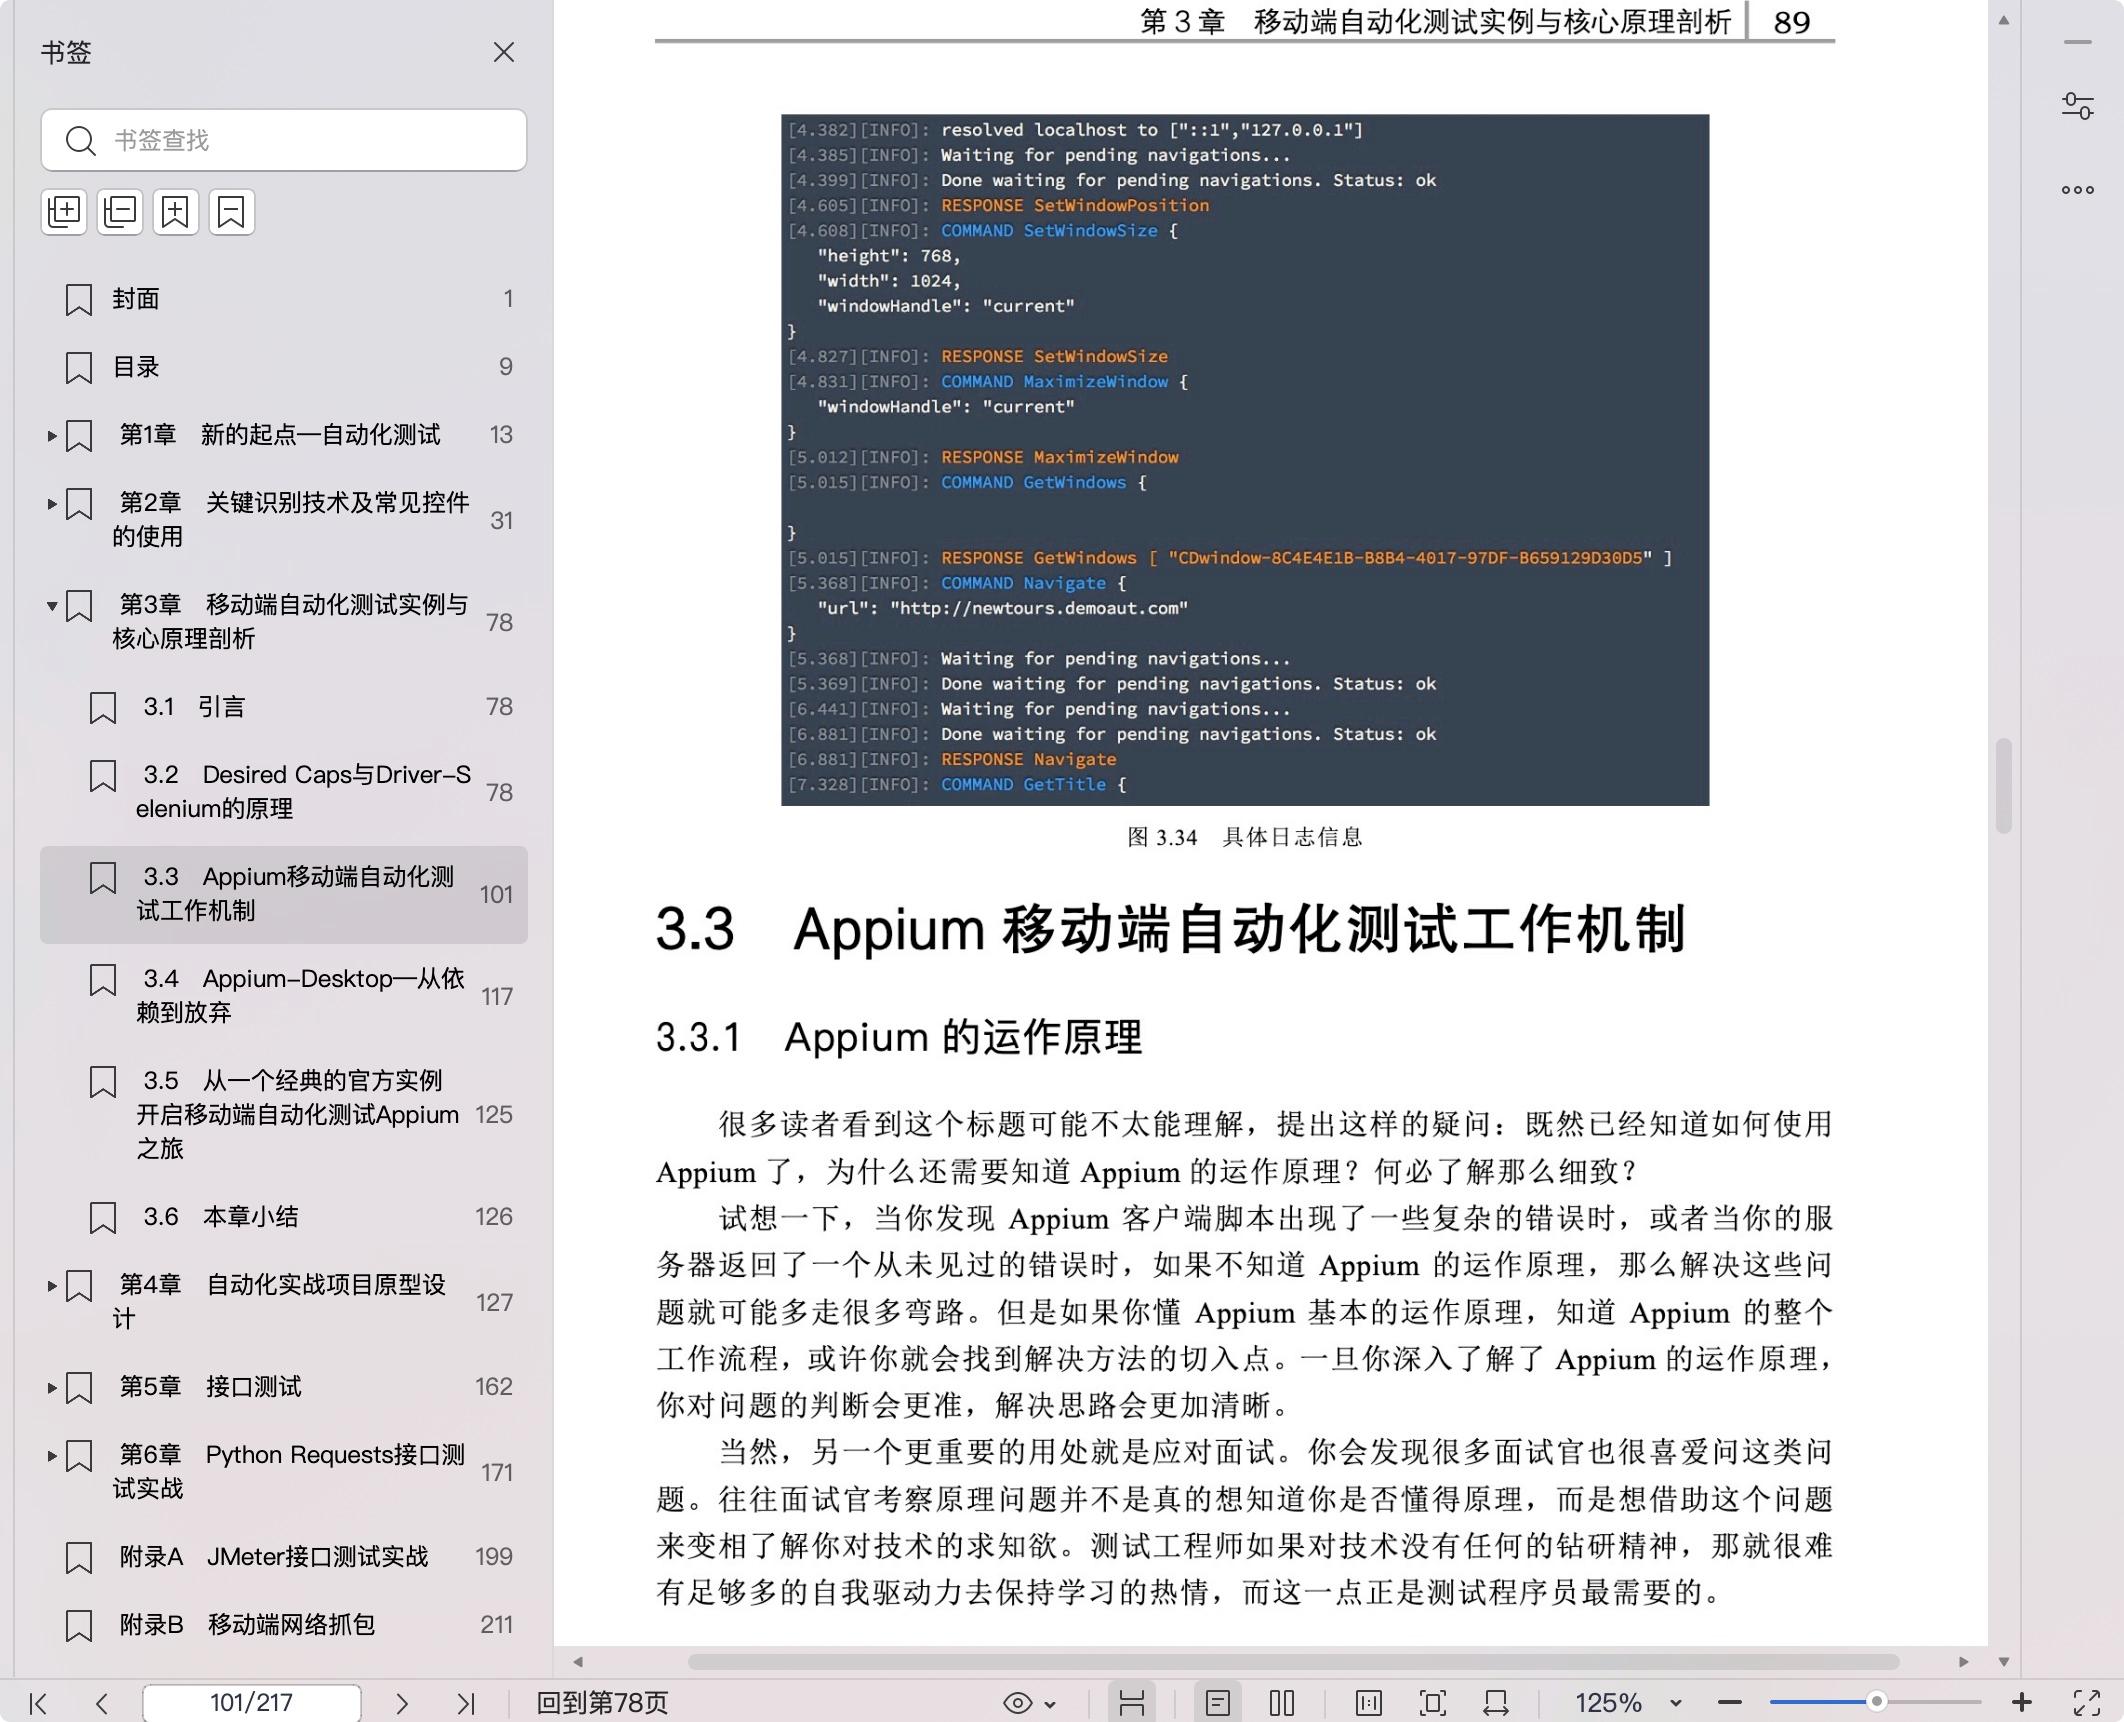Image resolution: width=2124 pixels, height=1722 pixels.
Task: Select two-page view
Action: pyautogui.click(x=1282, y=1703)
